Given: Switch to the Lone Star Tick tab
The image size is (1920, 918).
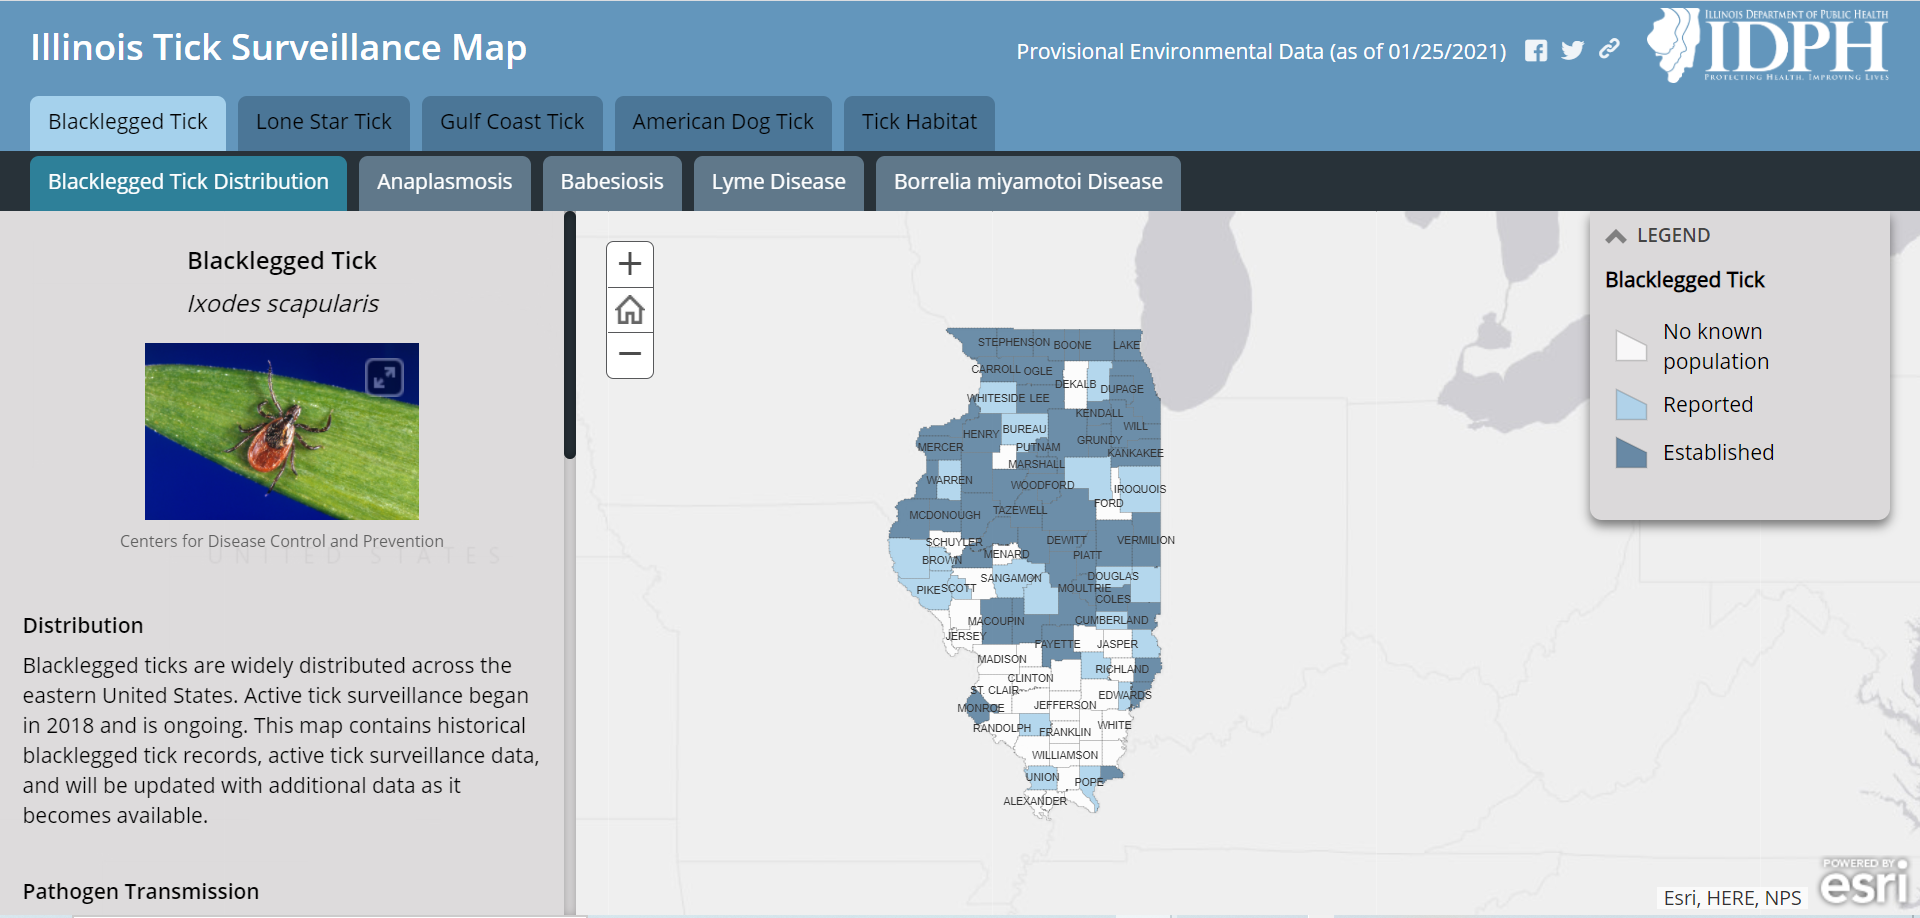Looking at the screenshot, I should pos(324,122).
